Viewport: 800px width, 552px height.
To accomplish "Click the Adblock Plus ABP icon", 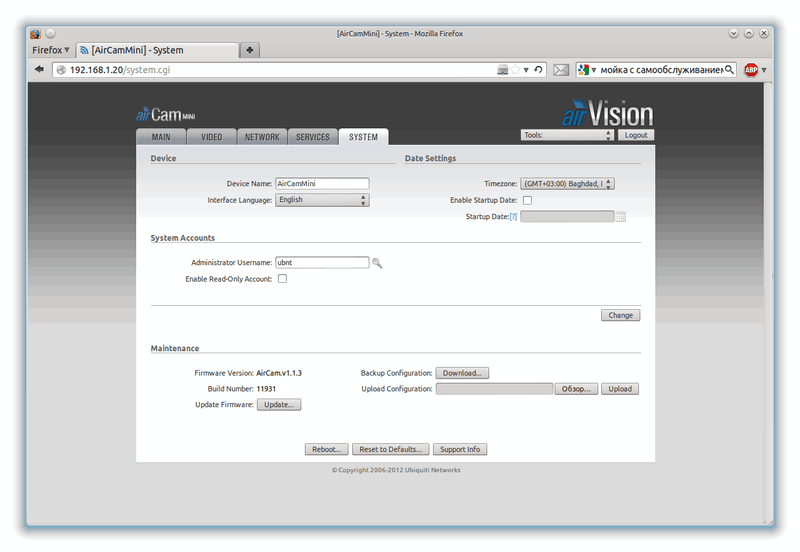I will (x=751, y=70).
